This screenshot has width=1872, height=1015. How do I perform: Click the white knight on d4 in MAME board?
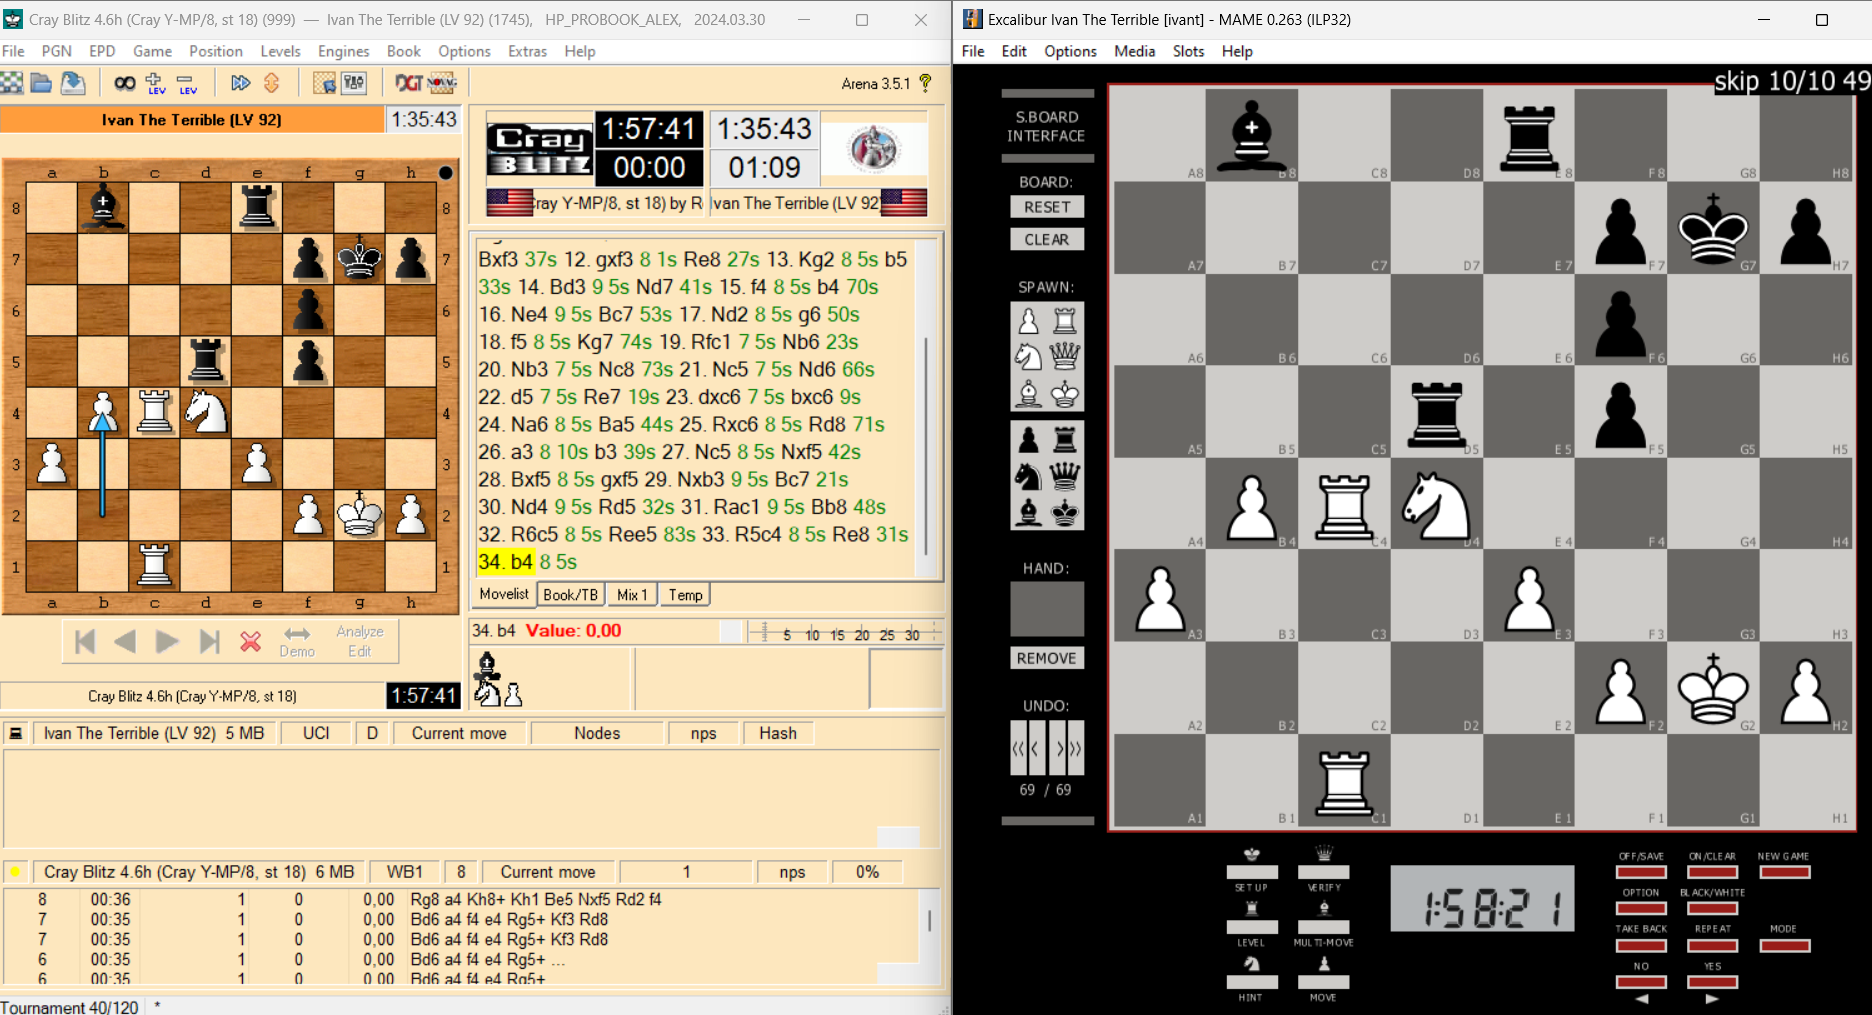(1436, 506)
